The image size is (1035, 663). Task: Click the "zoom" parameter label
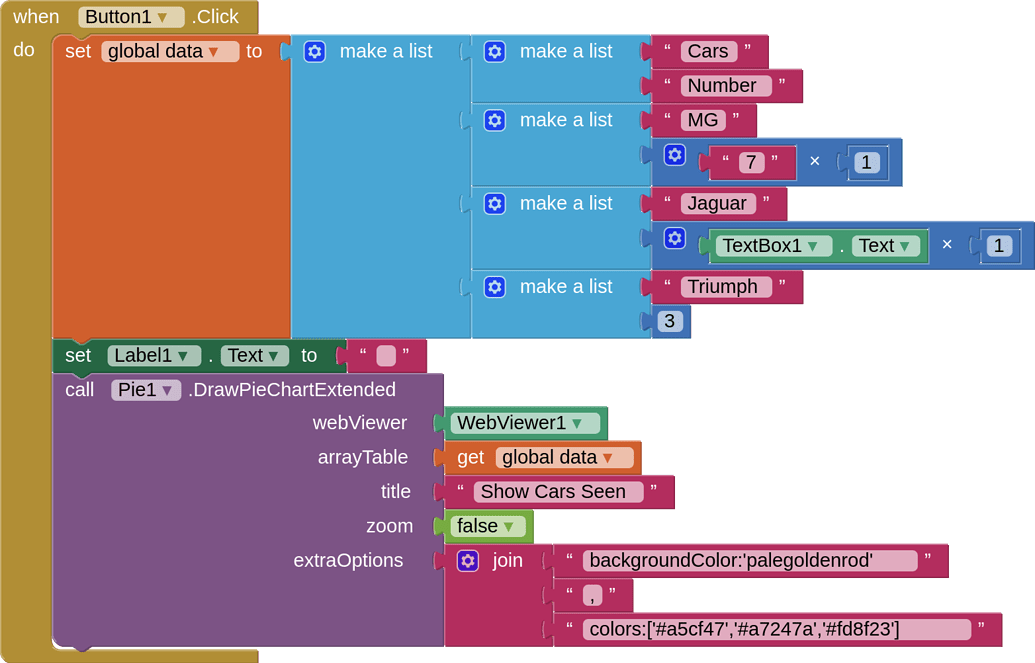point(389,526)
